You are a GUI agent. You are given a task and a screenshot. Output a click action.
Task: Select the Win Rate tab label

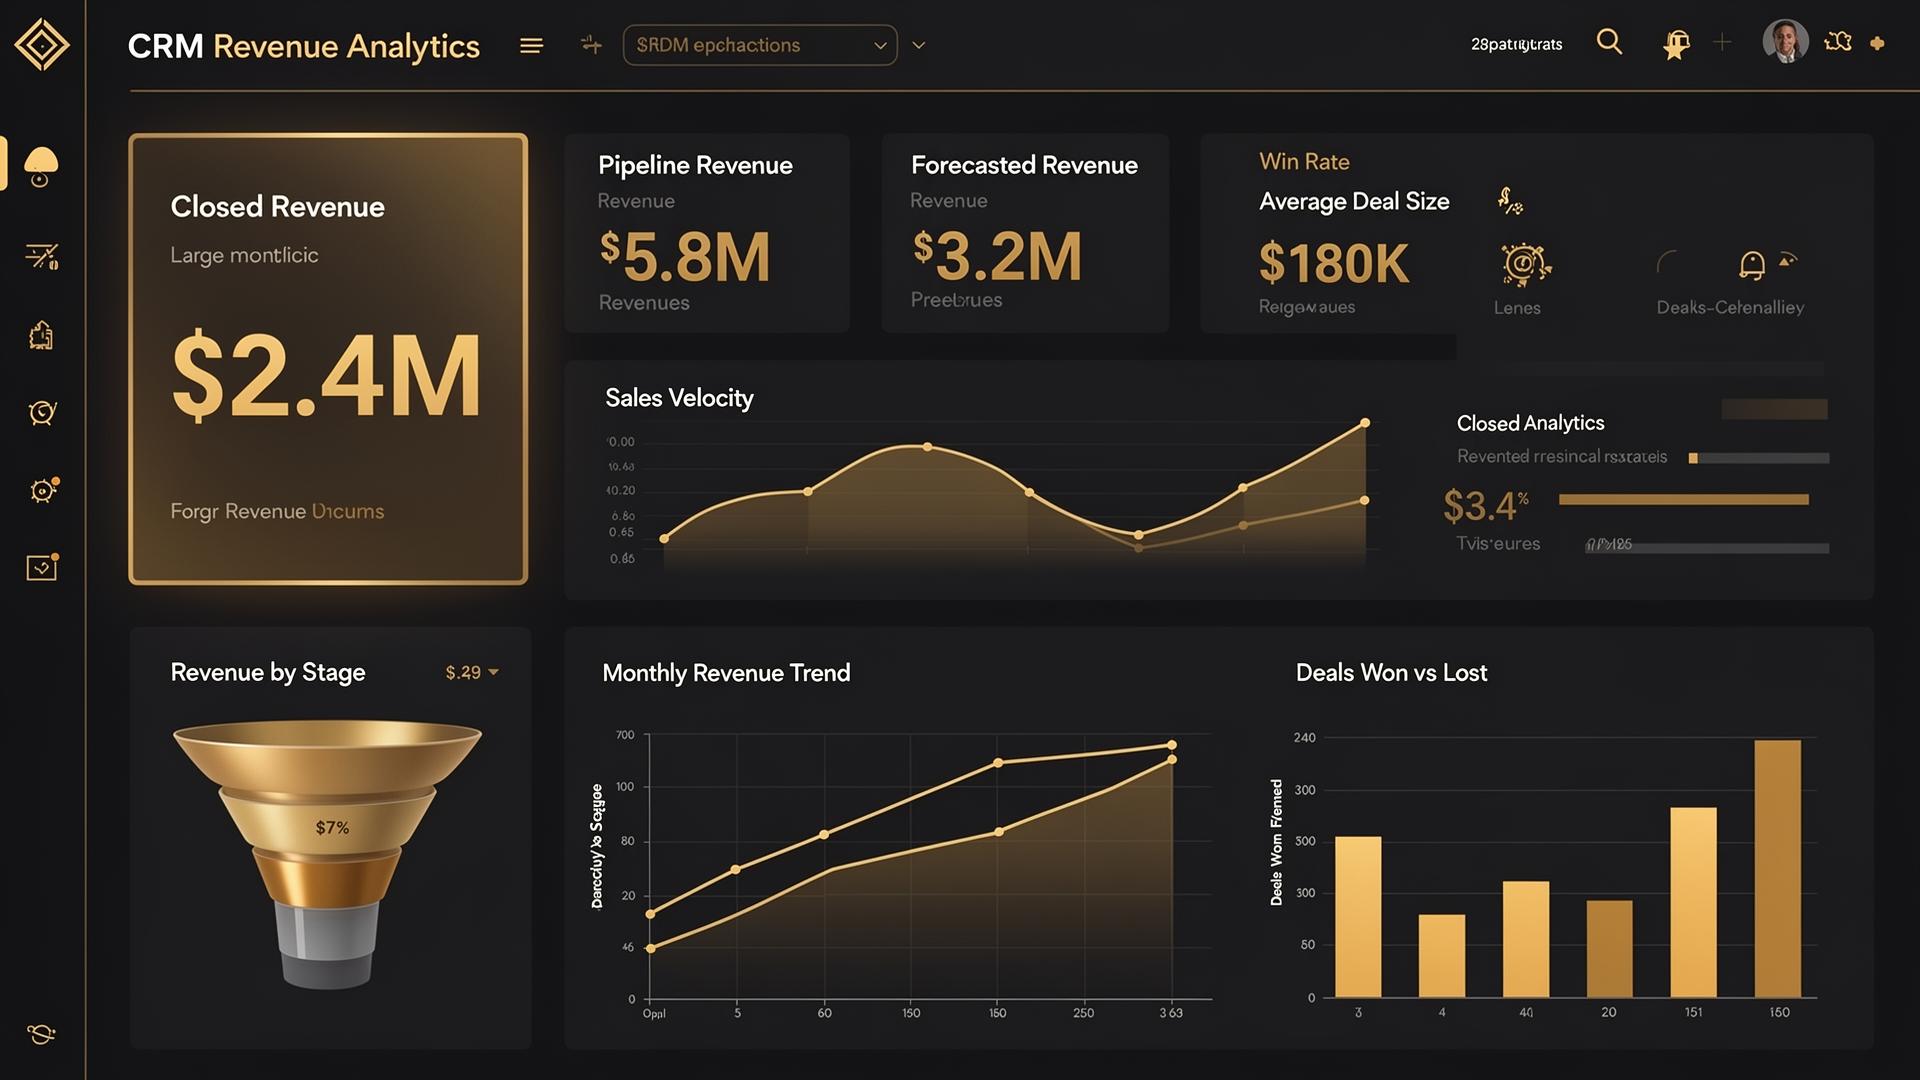point(1304,162)
